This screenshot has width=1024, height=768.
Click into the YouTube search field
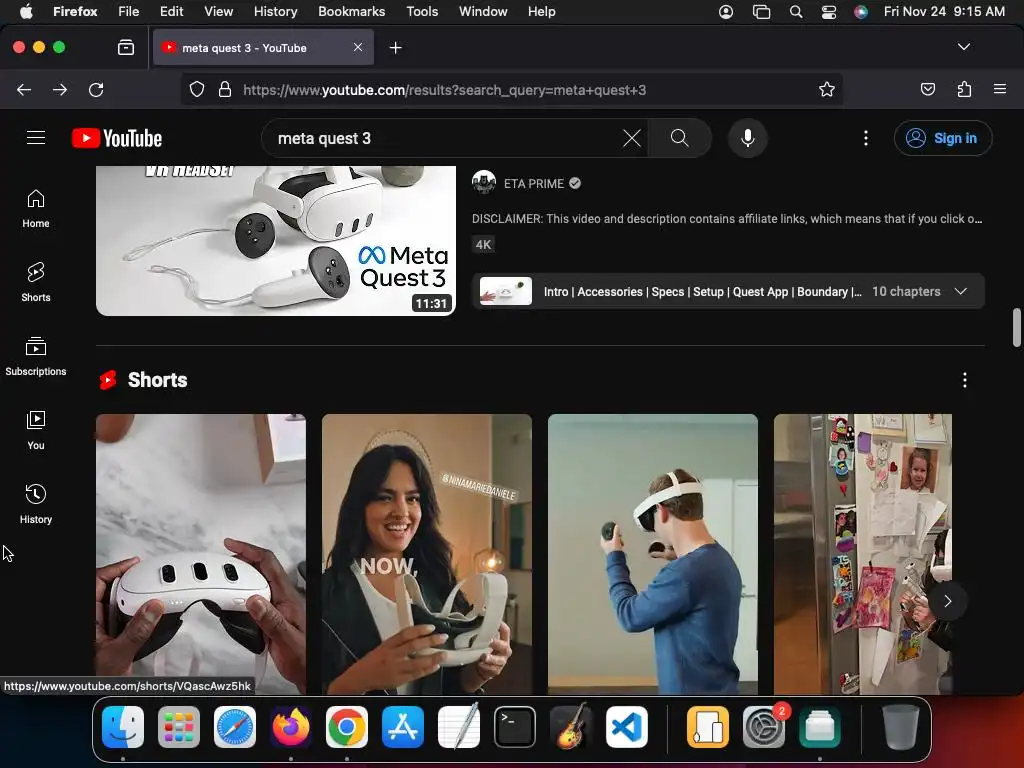point(444,138)
